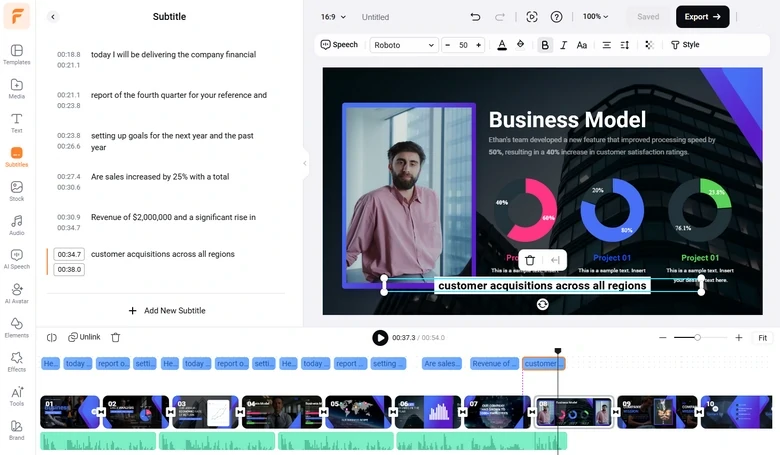The width and height of the screenshot is (780, 455).
Task: Click the font size field showing 50
Action: tap(463, 45)
